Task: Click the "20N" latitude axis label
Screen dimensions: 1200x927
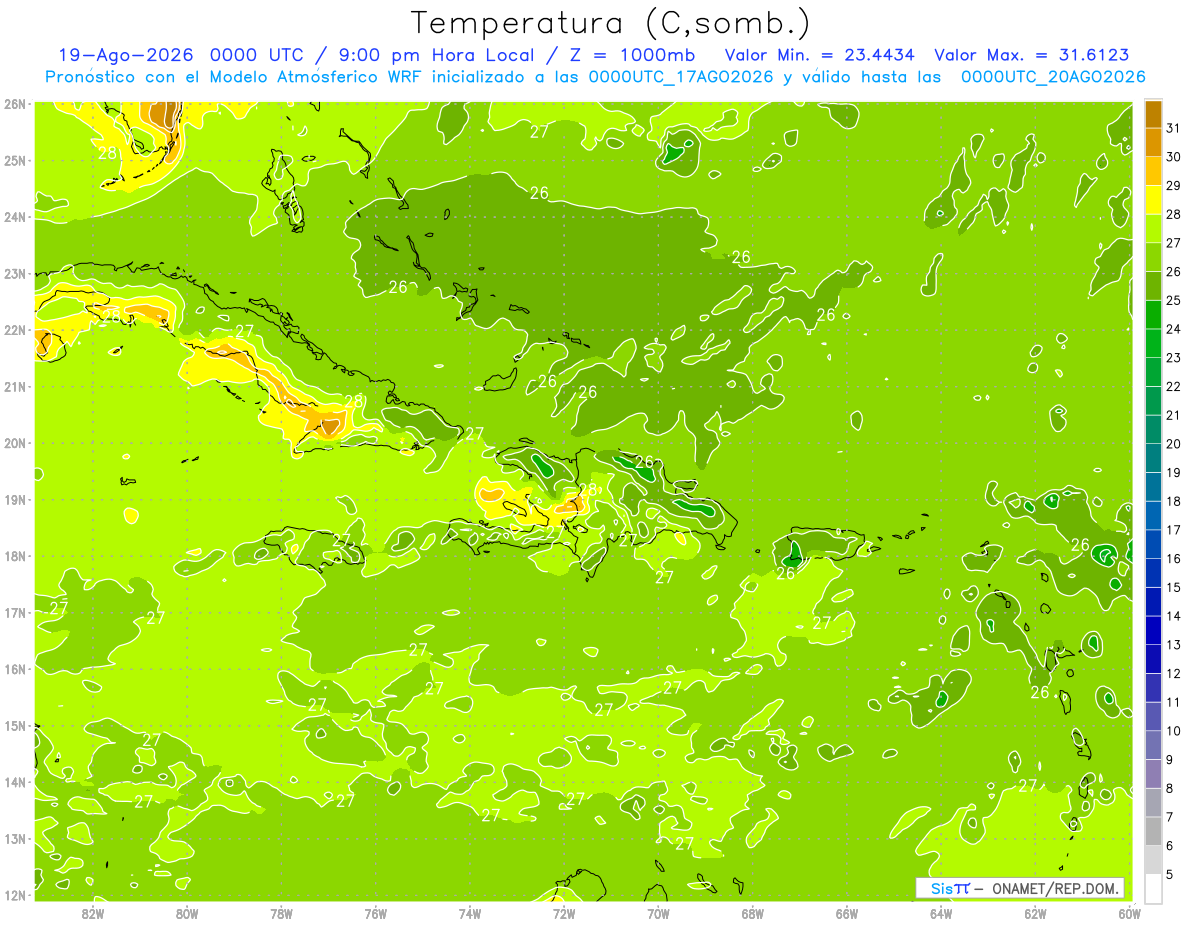Action: [x=15, y=443]
